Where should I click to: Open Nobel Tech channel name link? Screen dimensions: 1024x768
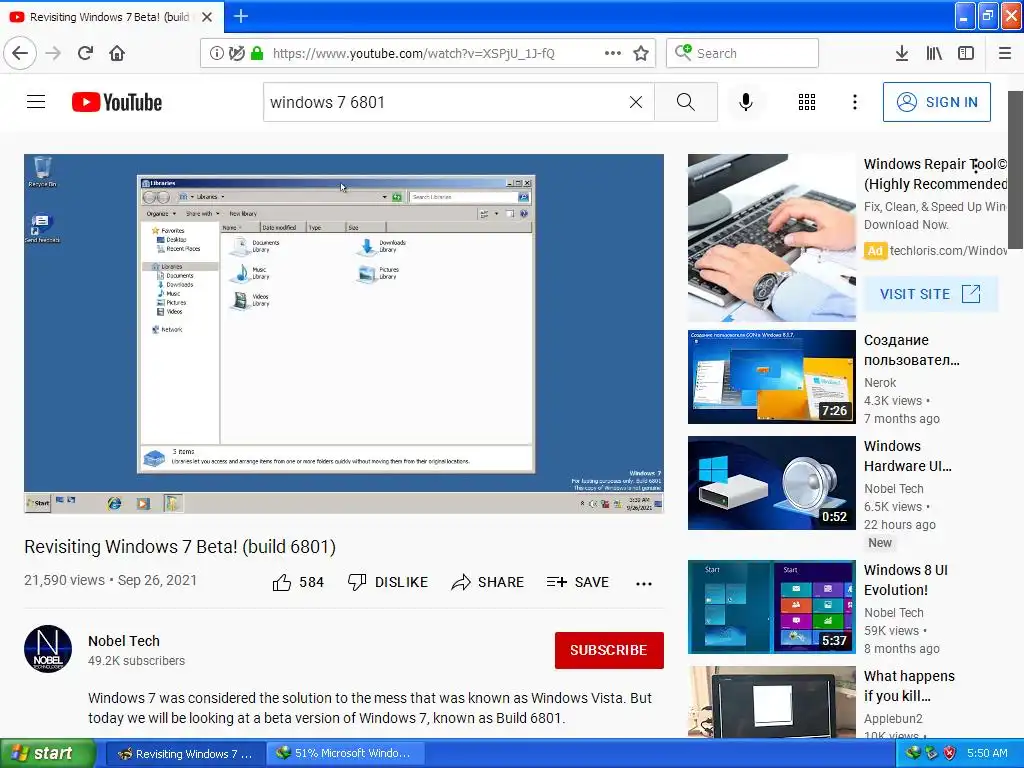124,641
